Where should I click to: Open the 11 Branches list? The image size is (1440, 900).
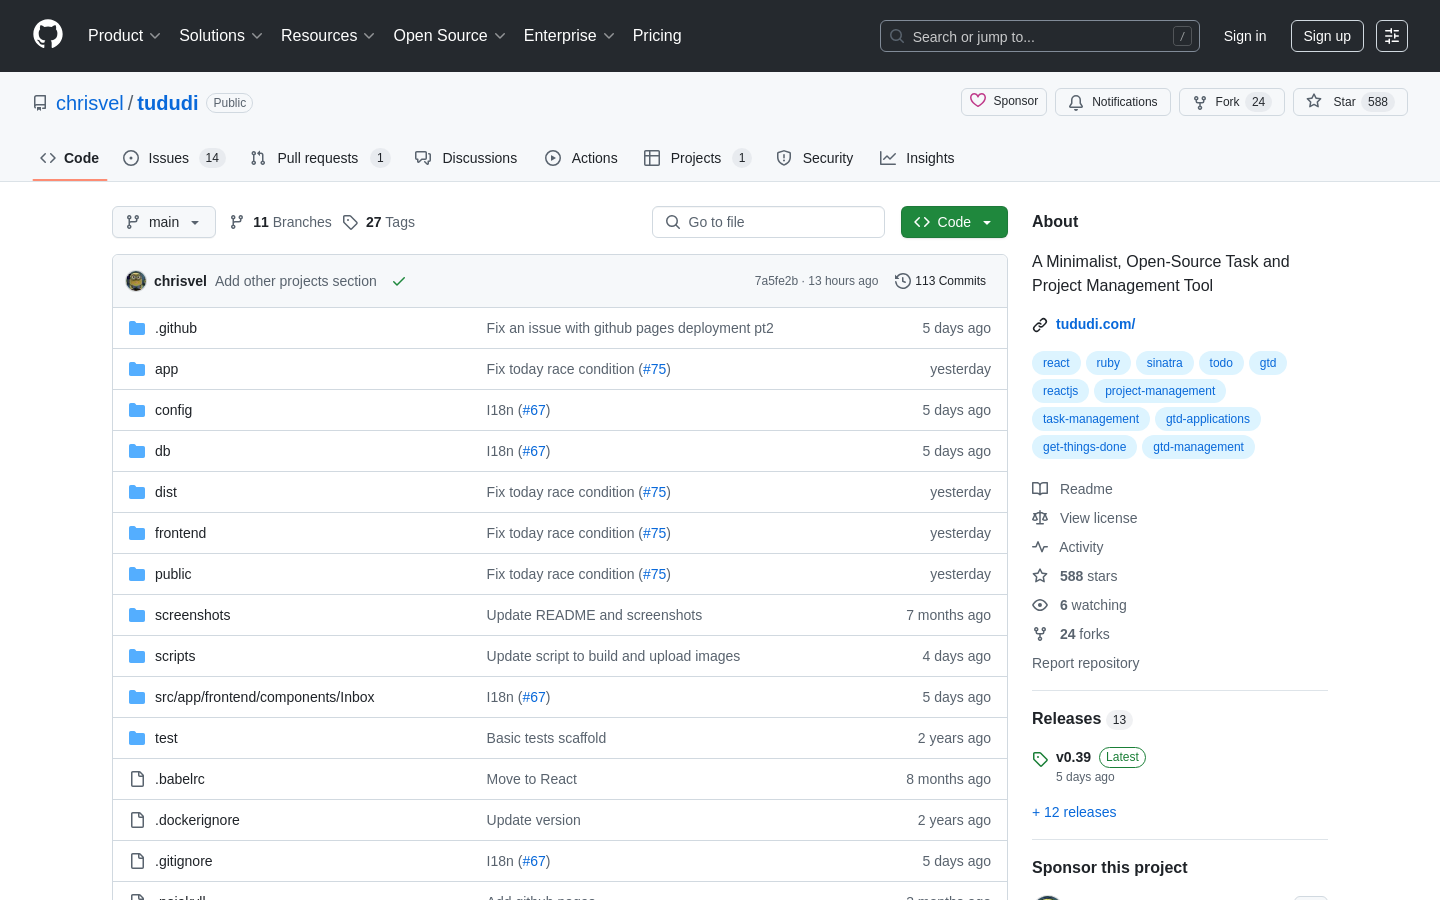[280, 222]
